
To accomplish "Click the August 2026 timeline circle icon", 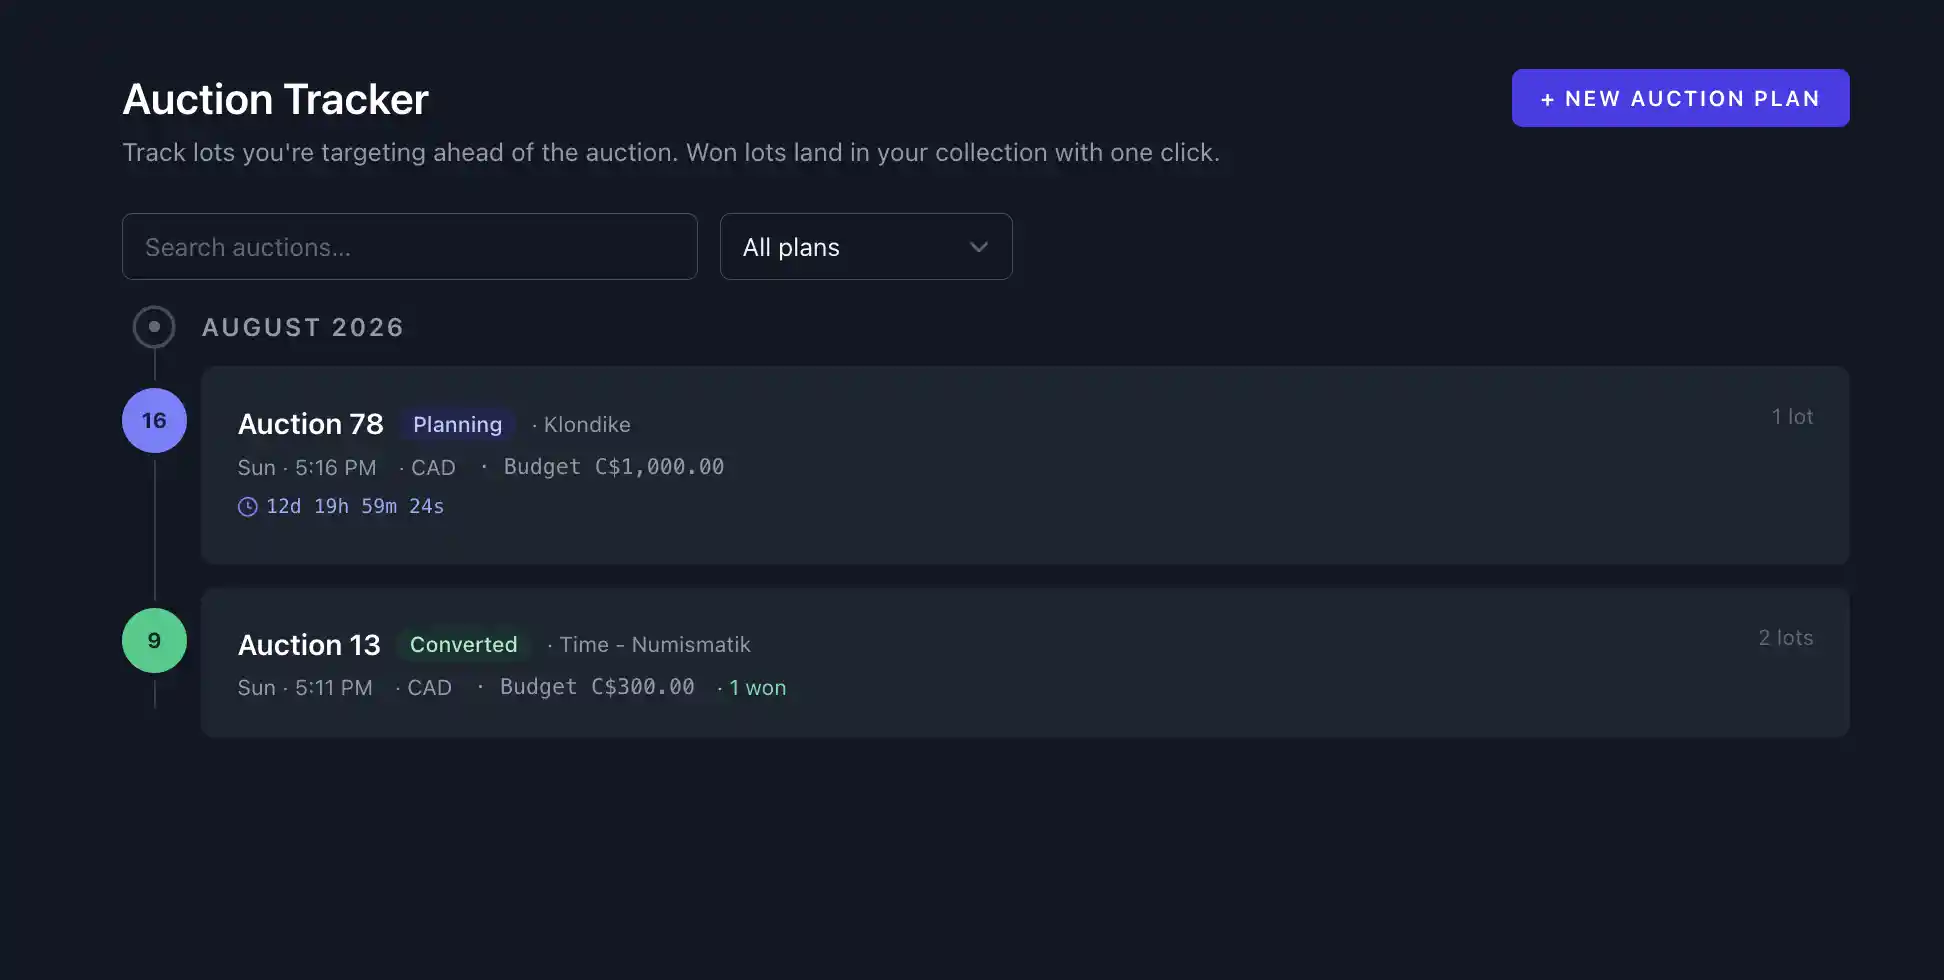I will 154,327.
